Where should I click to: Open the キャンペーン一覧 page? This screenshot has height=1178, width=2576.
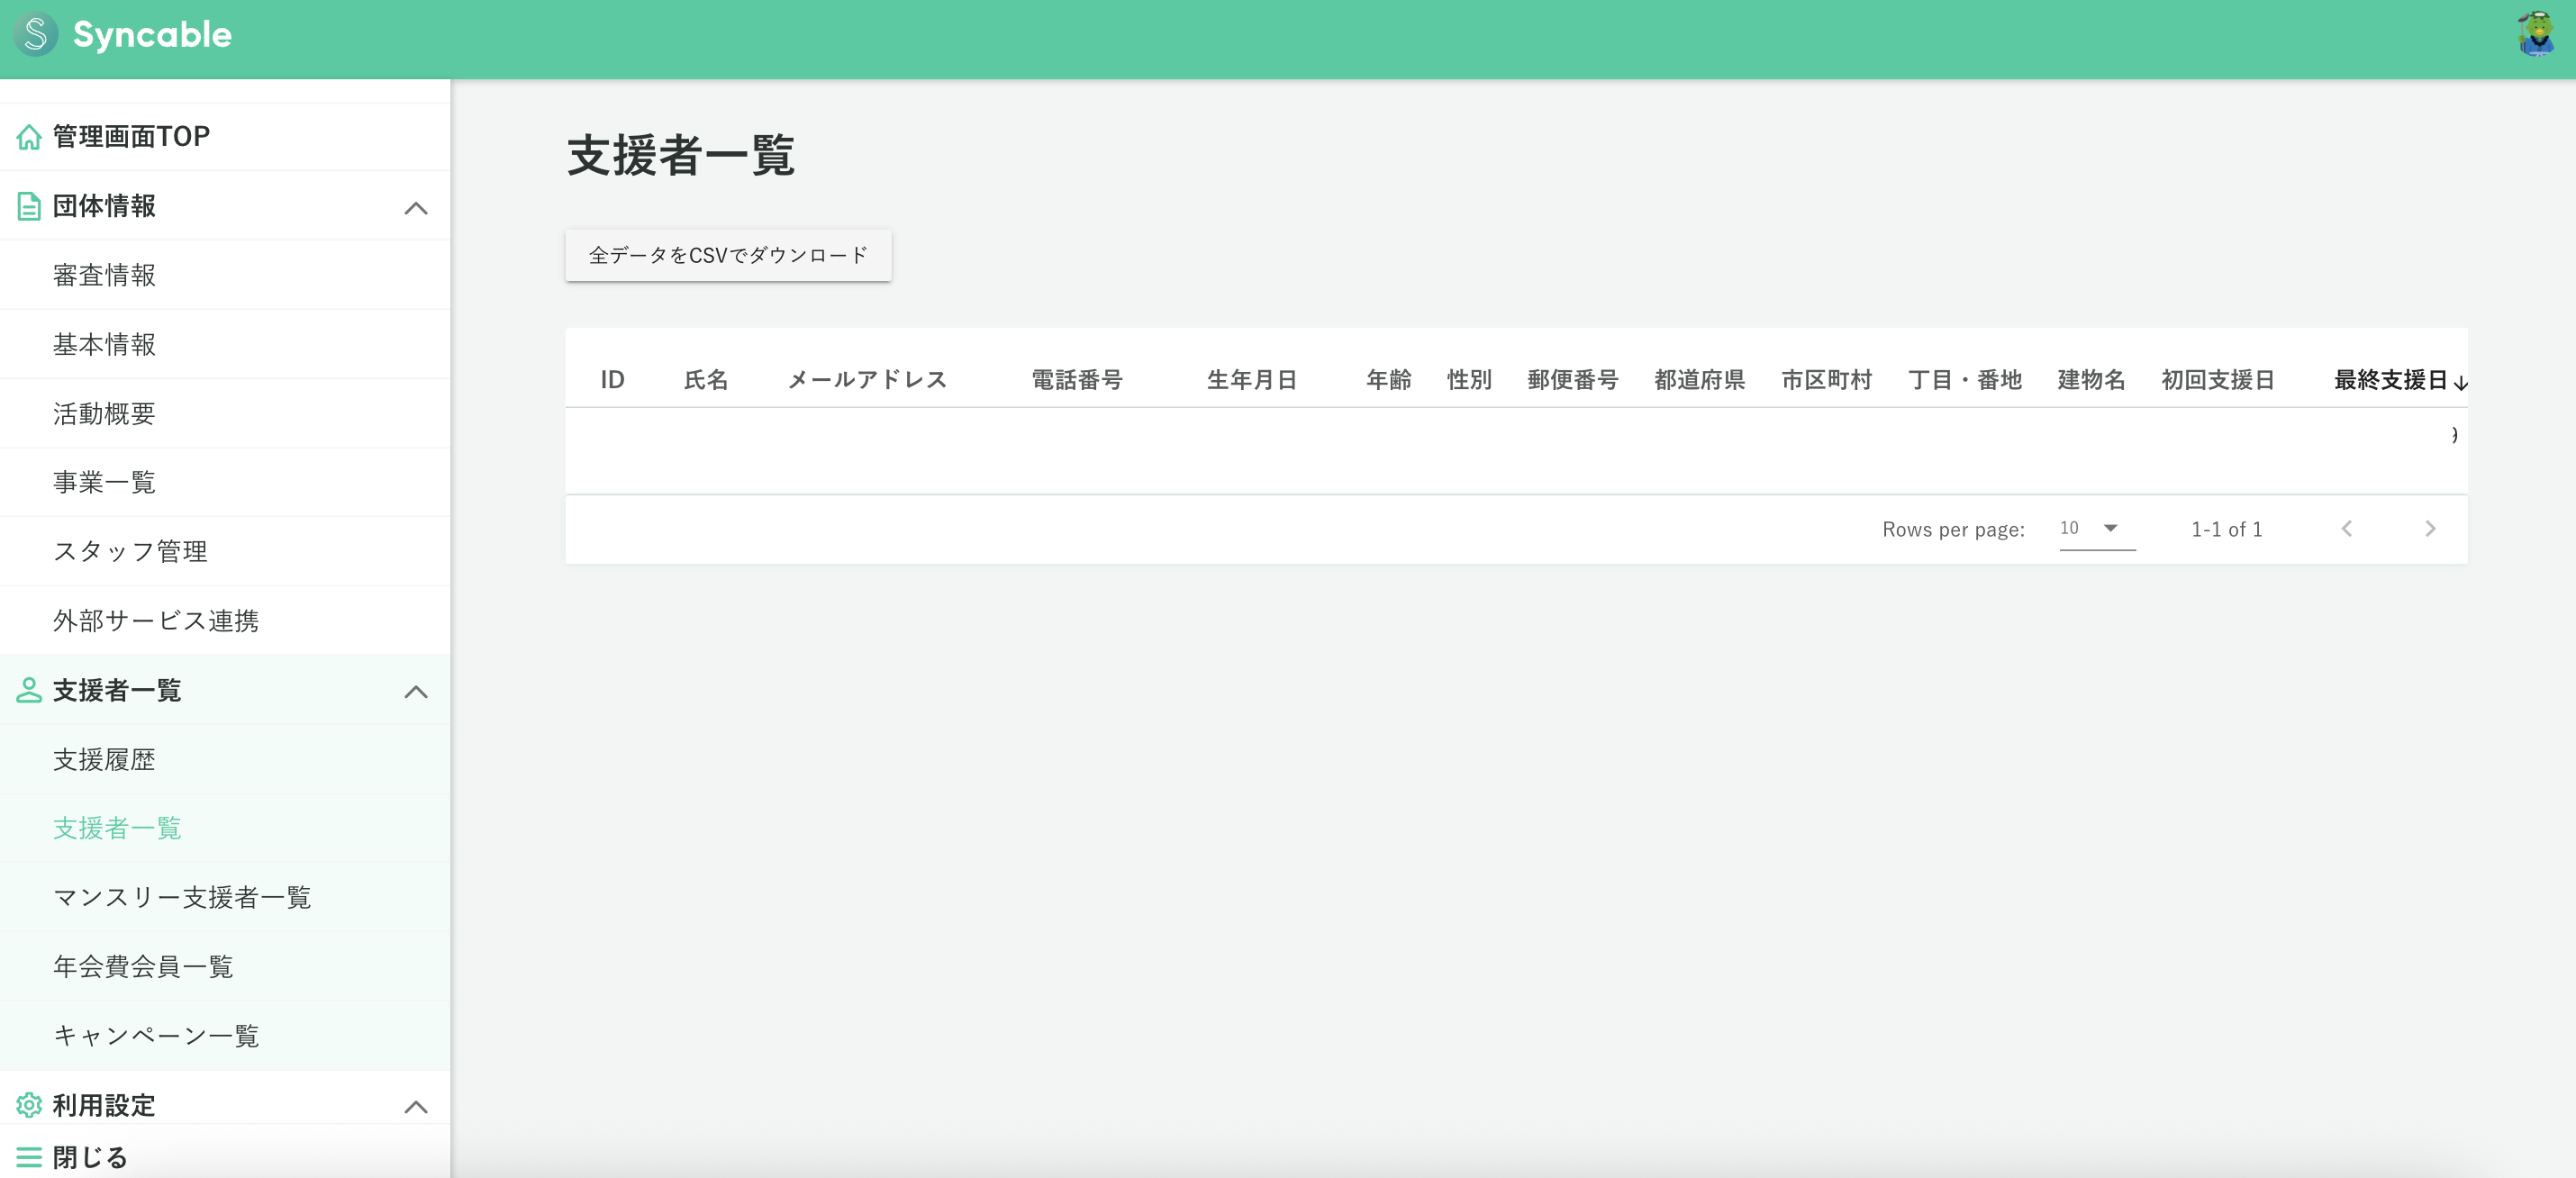tap(156, 1036)
